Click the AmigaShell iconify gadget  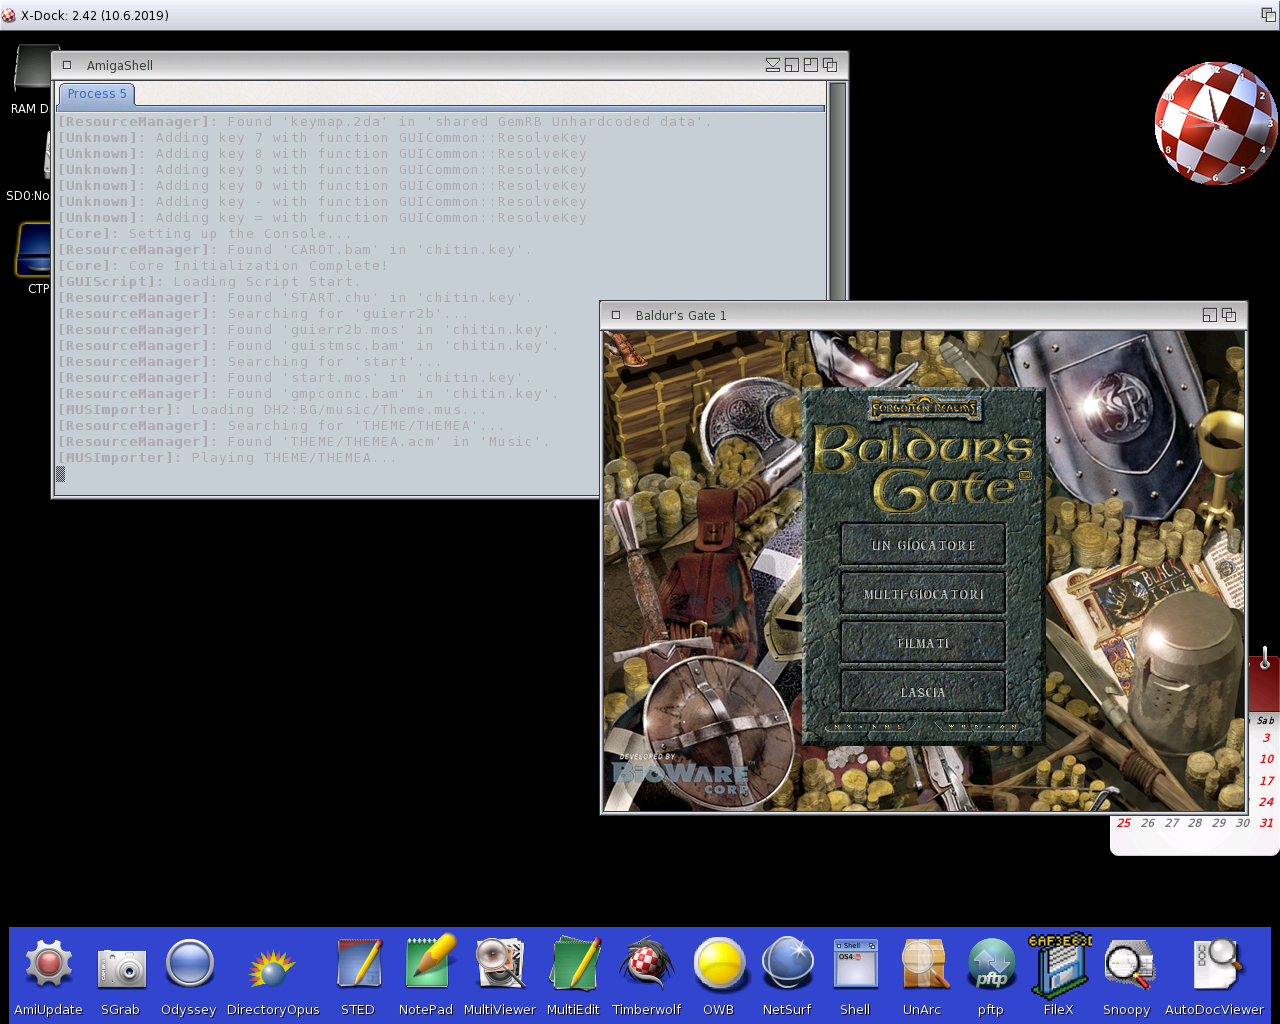tap(773, 65)
